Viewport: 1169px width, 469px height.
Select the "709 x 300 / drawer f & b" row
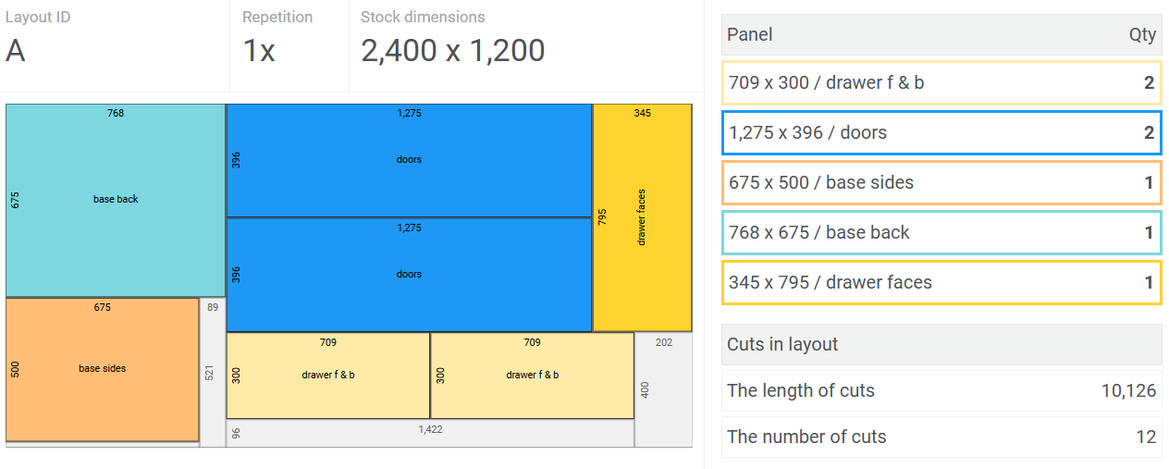[x=940, y=83]
